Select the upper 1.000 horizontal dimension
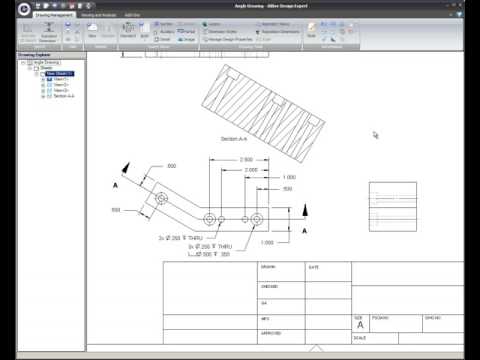 [x=289, y=177]
